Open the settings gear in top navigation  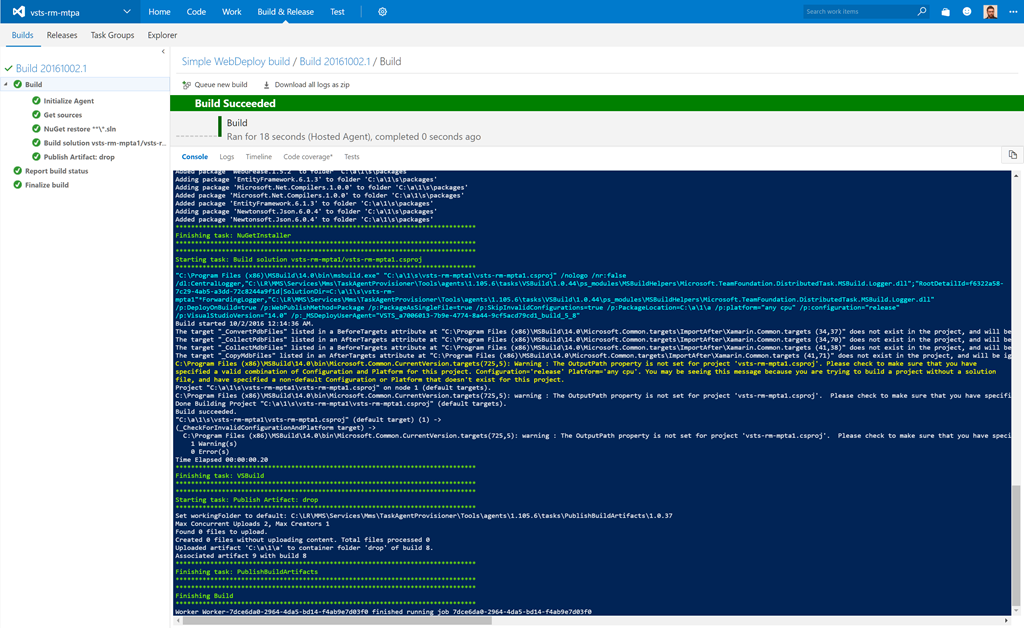pos(382,12)
